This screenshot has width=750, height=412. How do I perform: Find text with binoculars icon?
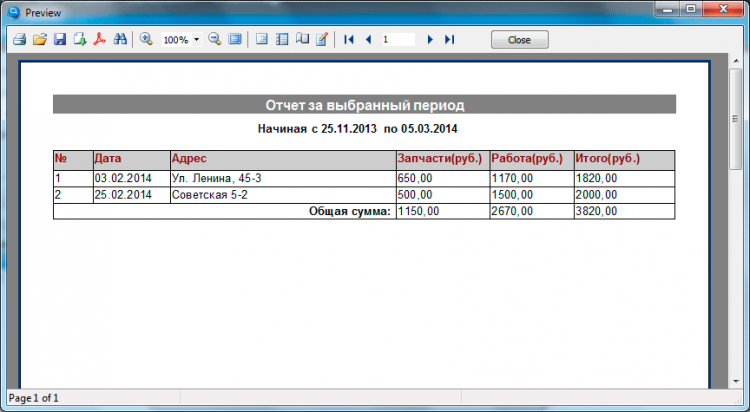[120, 39]
